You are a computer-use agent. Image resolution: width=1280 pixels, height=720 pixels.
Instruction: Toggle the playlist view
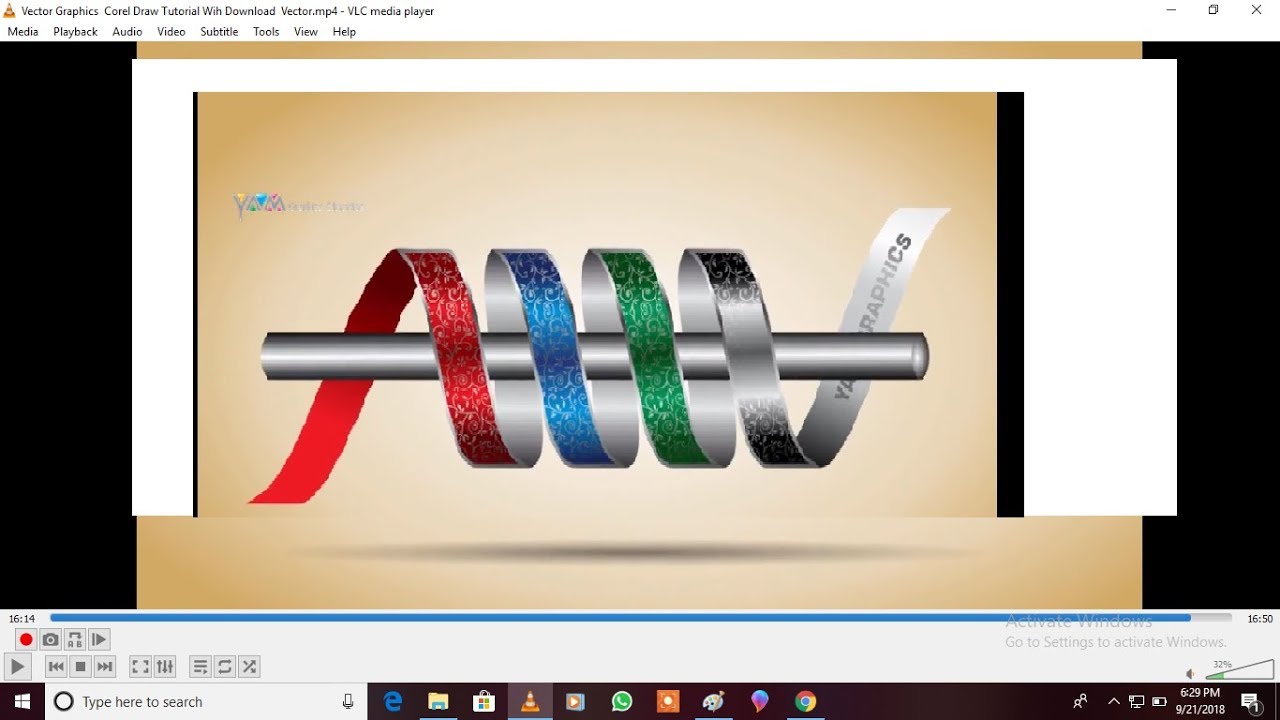200,666
